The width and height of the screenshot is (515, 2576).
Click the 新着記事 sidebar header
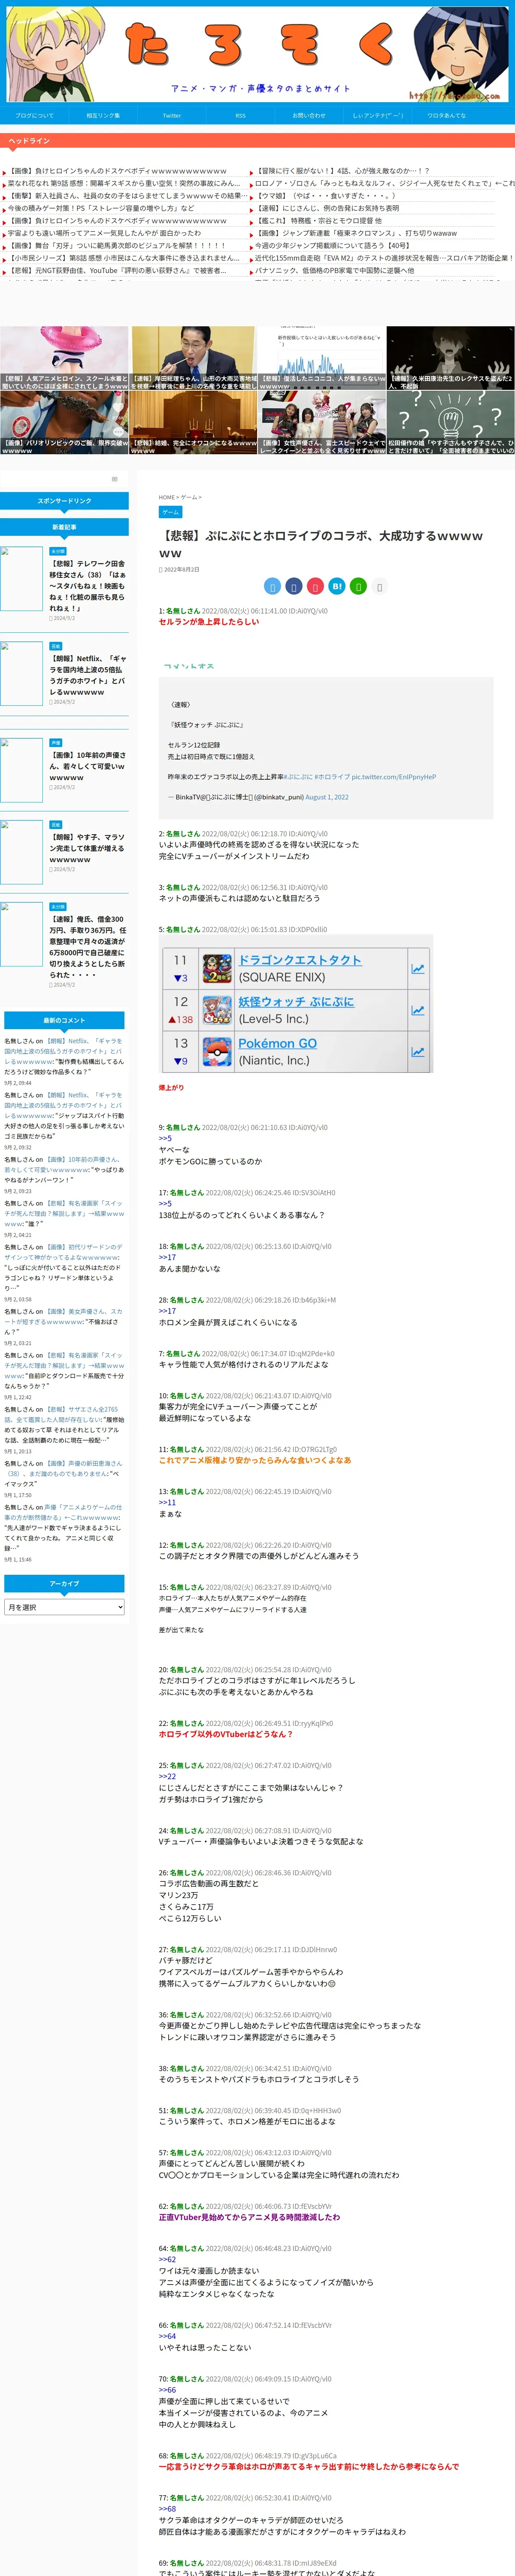[64, 527]
